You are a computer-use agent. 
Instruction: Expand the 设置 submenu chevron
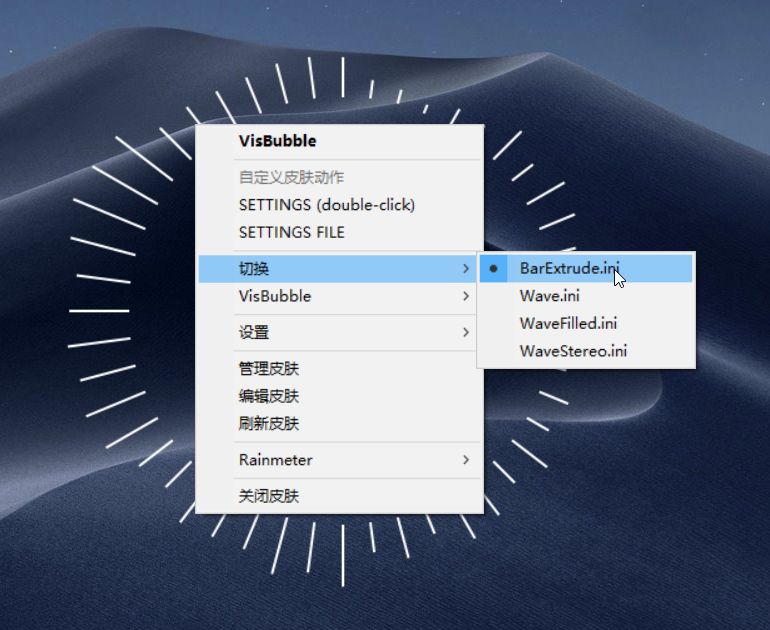coord(466,332)
